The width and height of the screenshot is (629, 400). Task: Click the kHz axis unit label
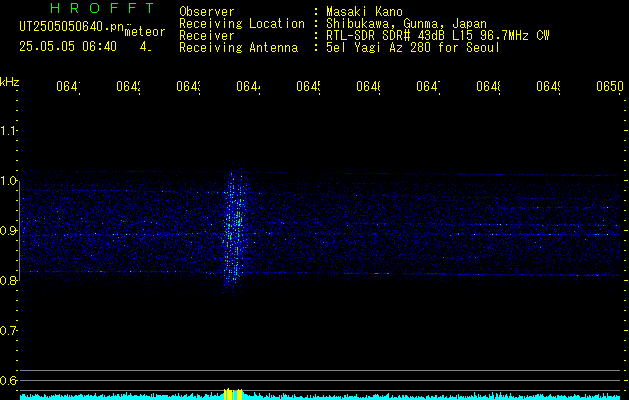coord(9,83)
